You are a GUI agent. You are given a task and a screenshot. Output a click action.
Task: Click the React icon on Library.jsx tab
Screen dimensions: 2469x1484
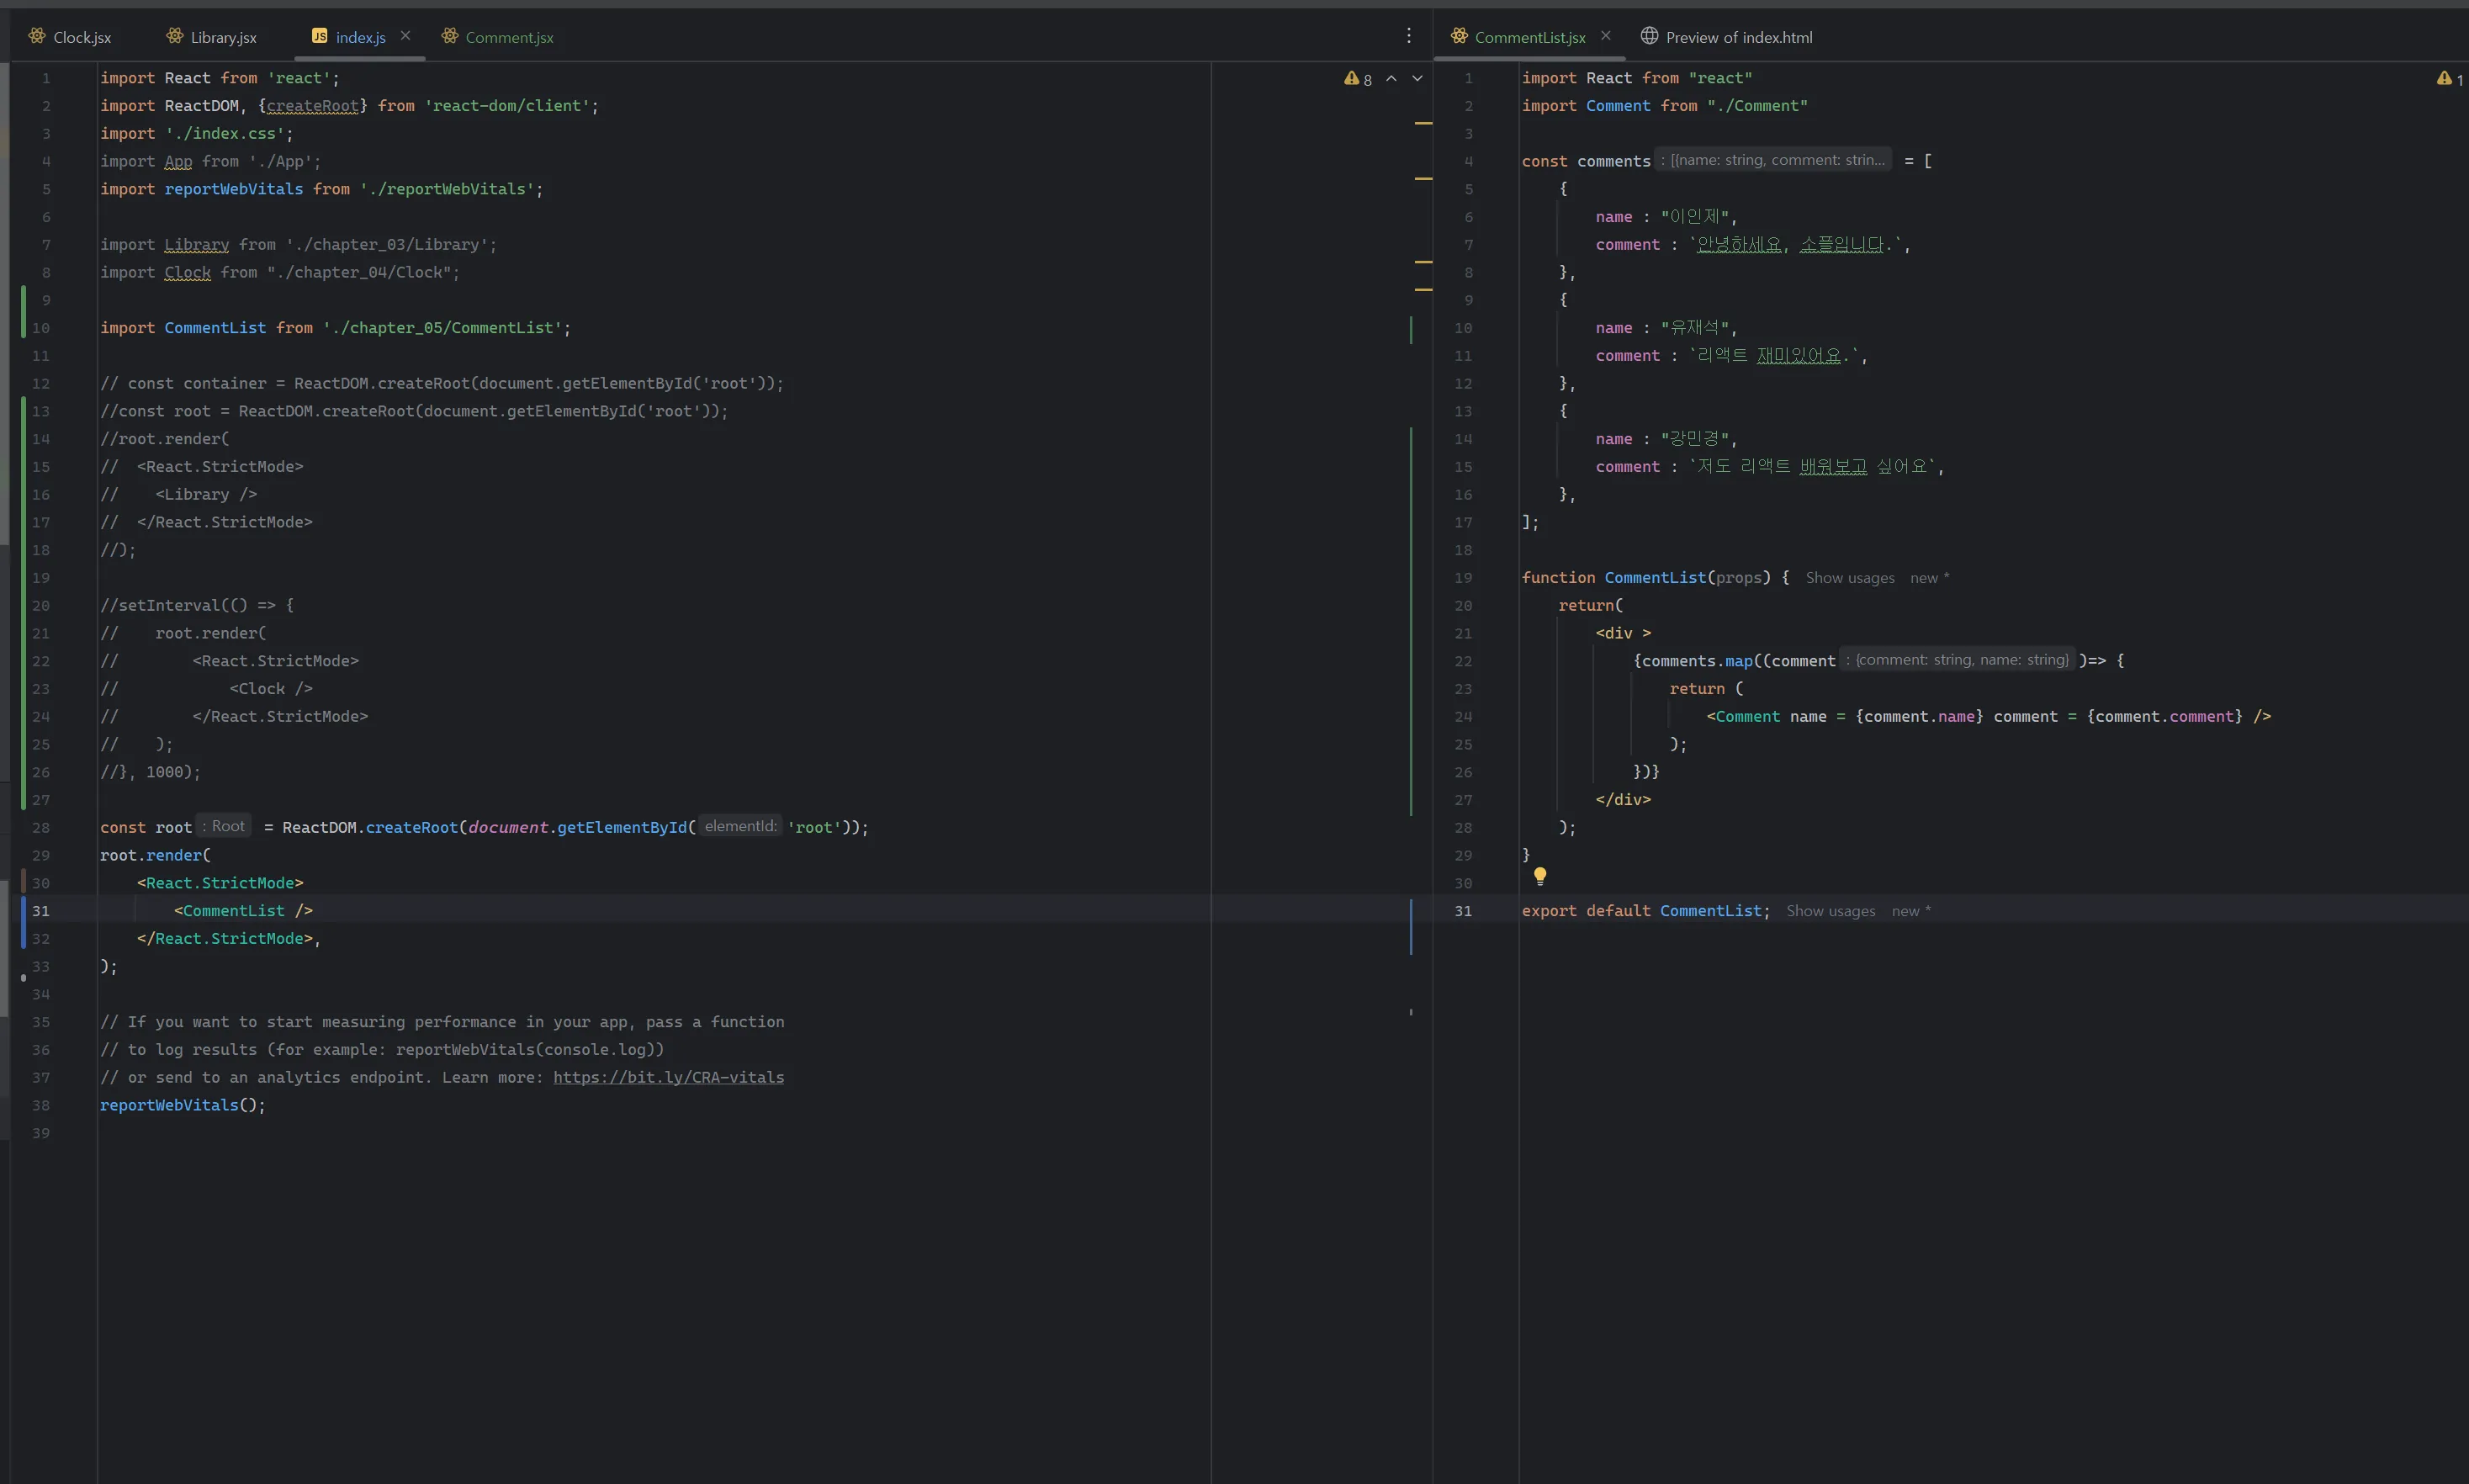click(175, 36)
